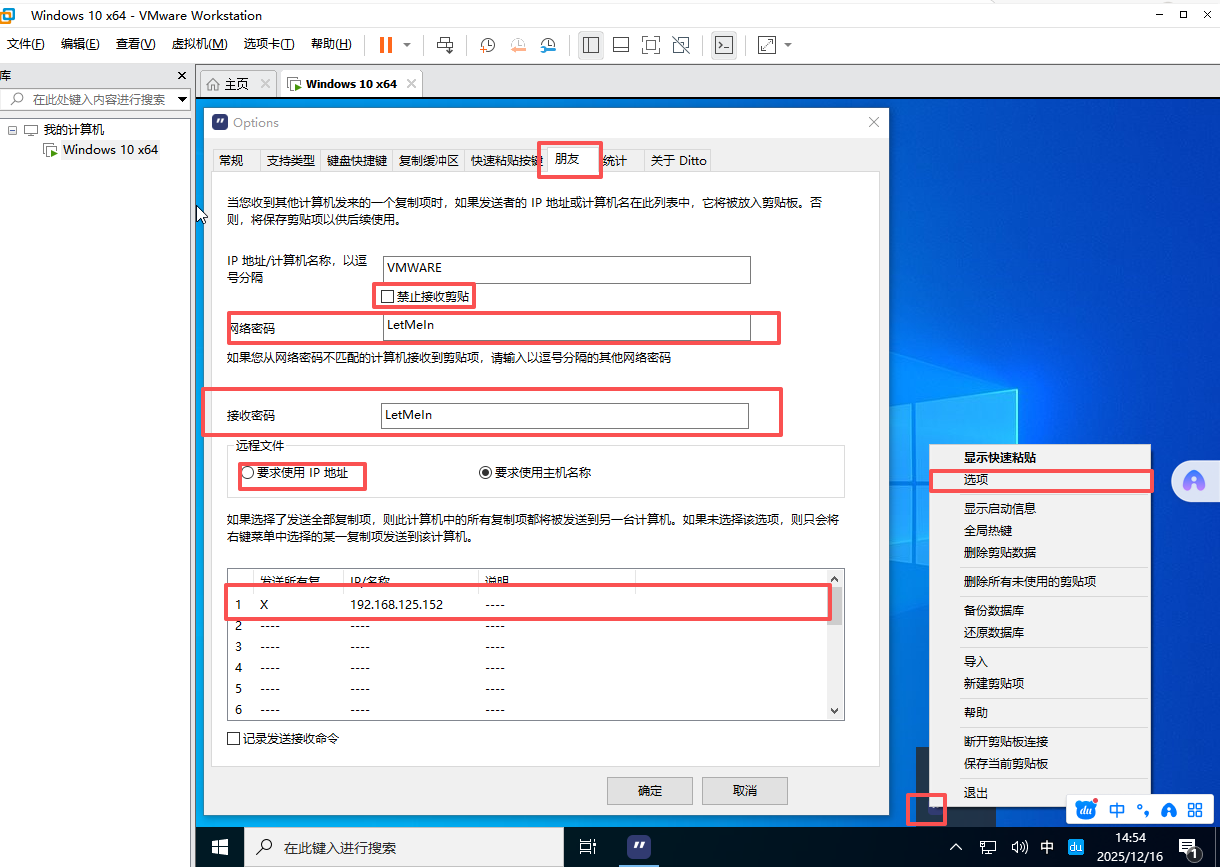Click the 确定 button
The image size is (1220, 867).
coord(650,790)
